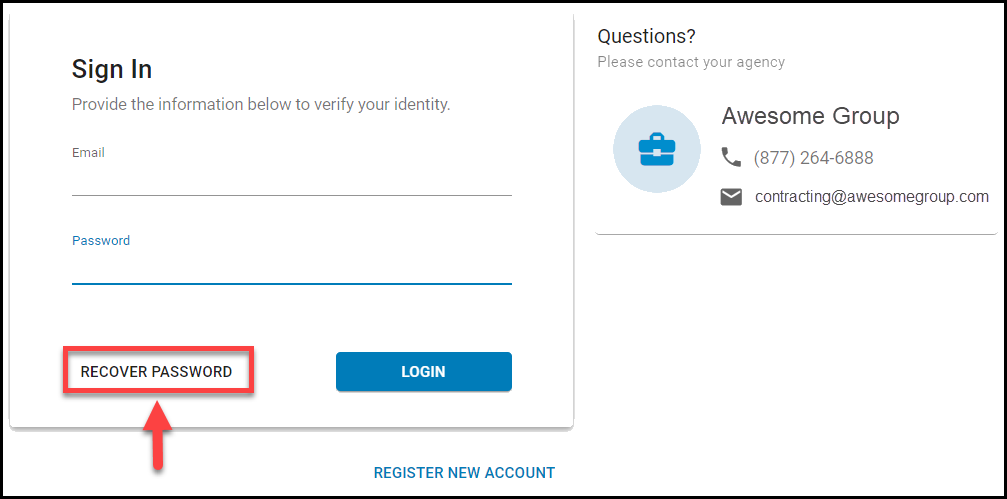Screen dimensions: 1007x499
Task: Focus the Password input field
Action: 292,270
